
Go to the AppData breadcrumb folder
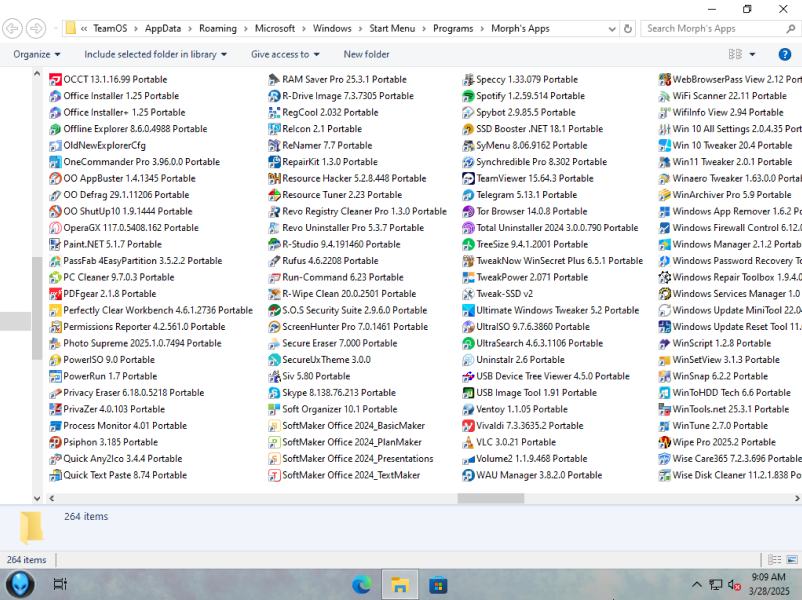163,29
